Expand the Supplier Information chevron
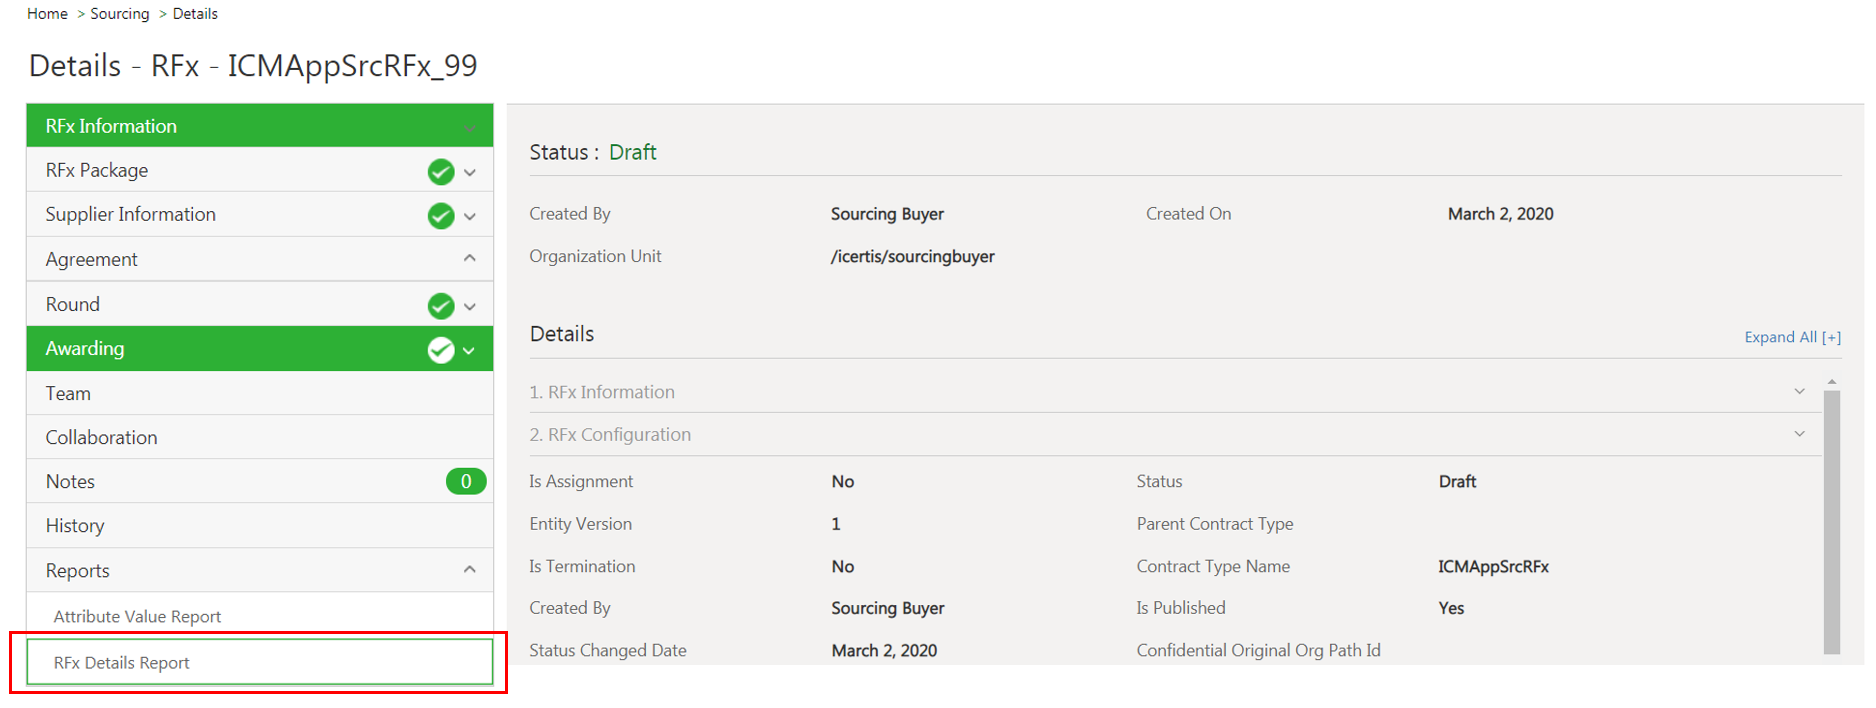 [x=470, y=216]
